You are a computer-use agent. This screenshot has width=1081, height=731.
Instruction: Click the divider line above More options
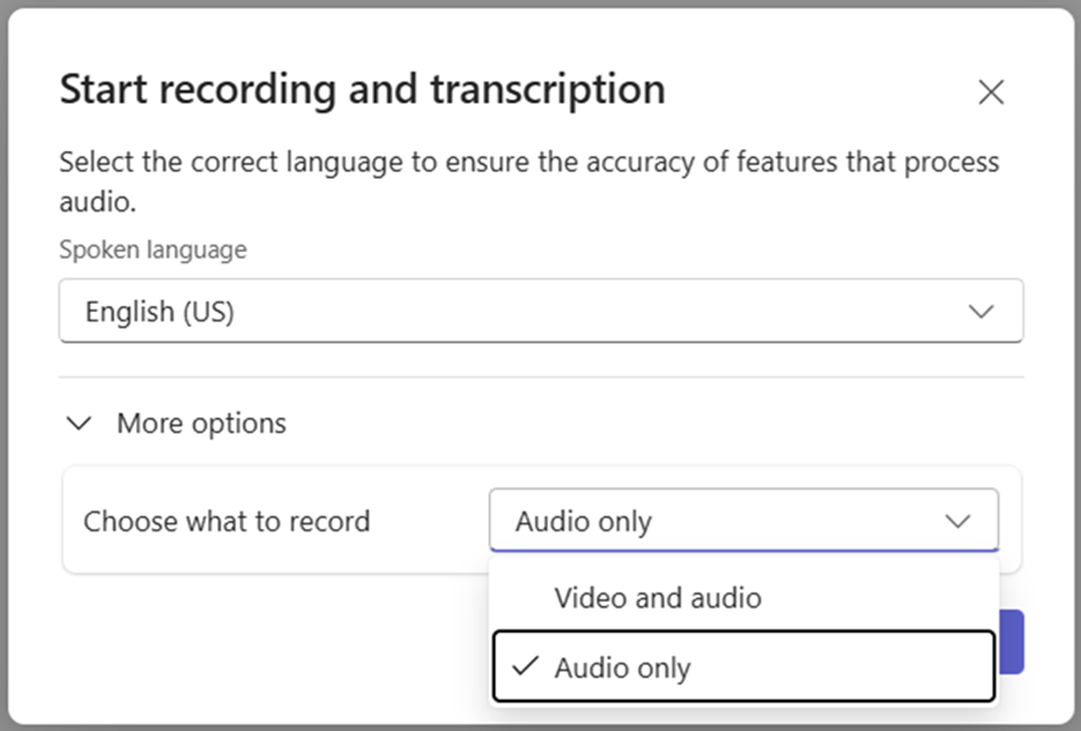point(540,378)
